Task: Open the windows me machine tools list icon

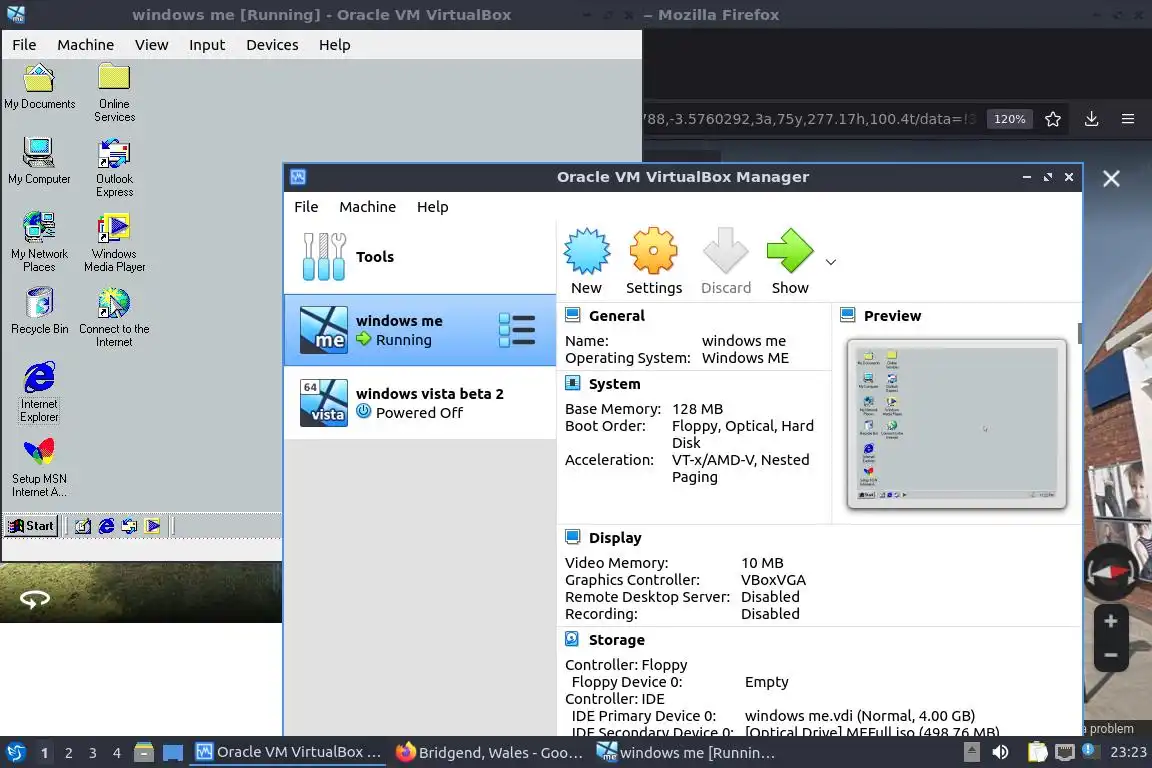Action: pos(517,330)
